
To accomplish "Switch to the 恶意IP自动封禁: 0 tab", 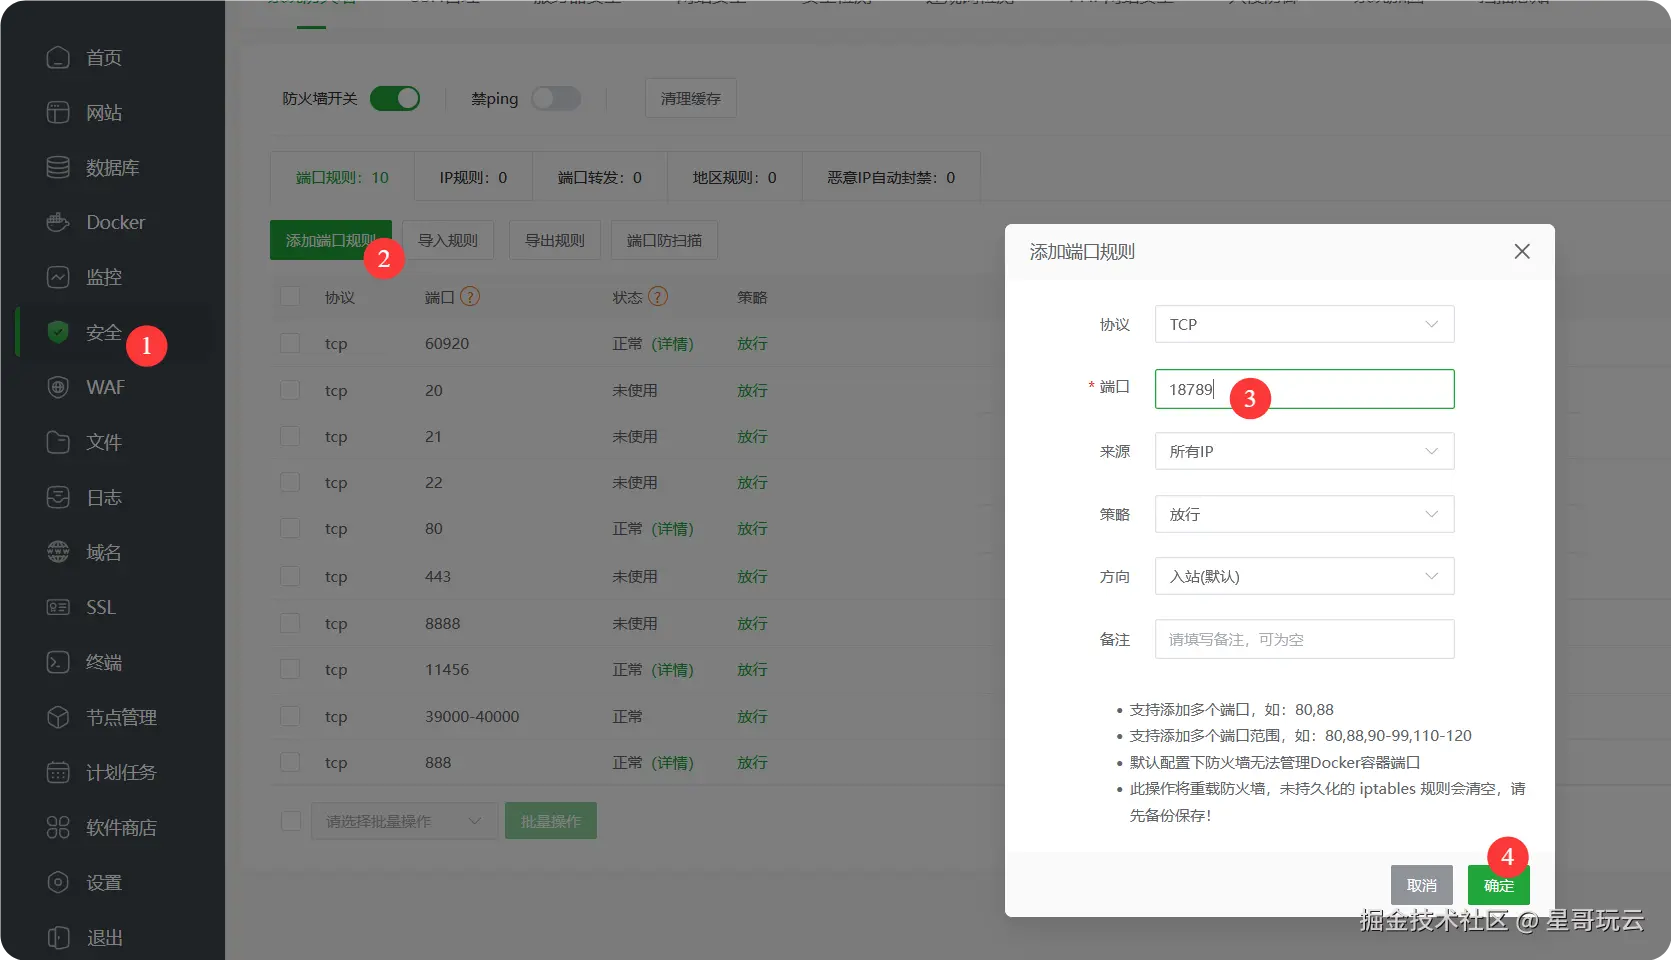I will [x=891, y=177].
